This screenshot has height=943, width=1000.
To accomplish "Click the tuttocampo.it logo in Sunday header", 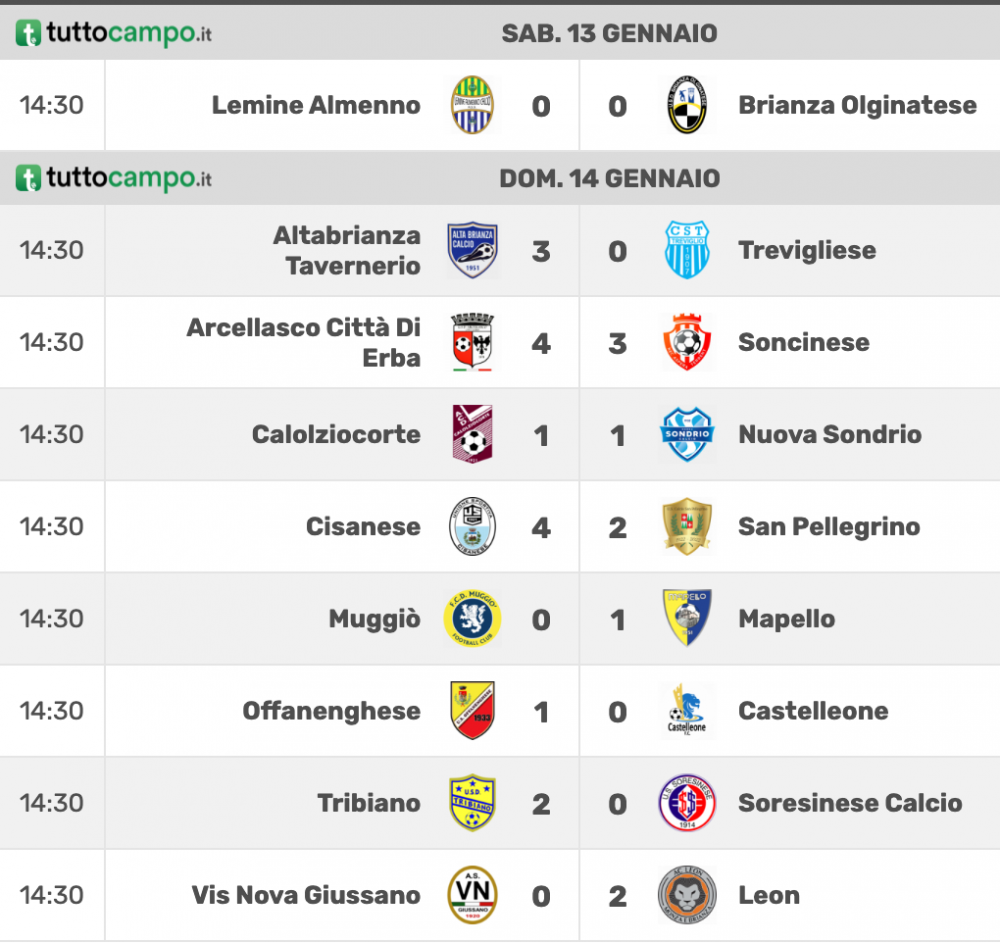I will coord(114,178).
